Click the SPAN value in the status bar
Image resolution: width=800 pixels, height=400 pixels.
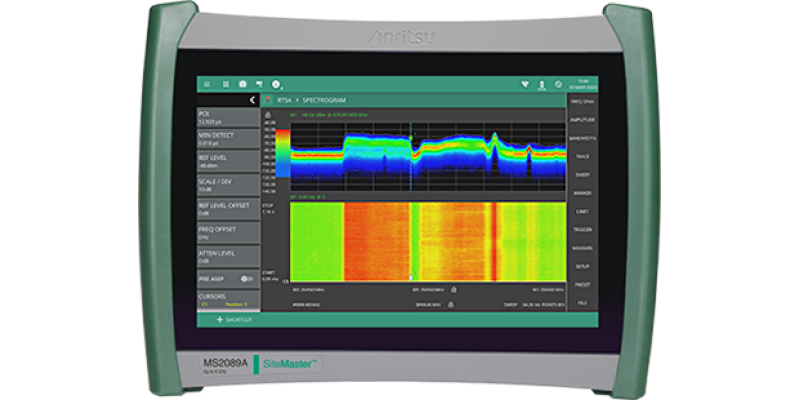tap(429, 305)
